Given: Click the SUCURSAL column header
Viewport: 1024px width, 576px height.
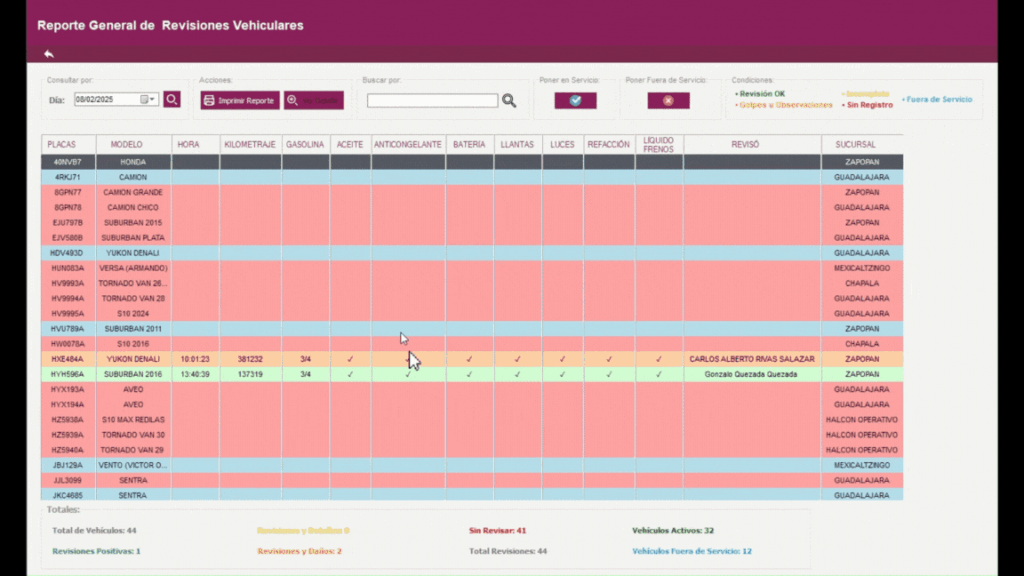Looking at the screenshot, I should click(861, 145).
